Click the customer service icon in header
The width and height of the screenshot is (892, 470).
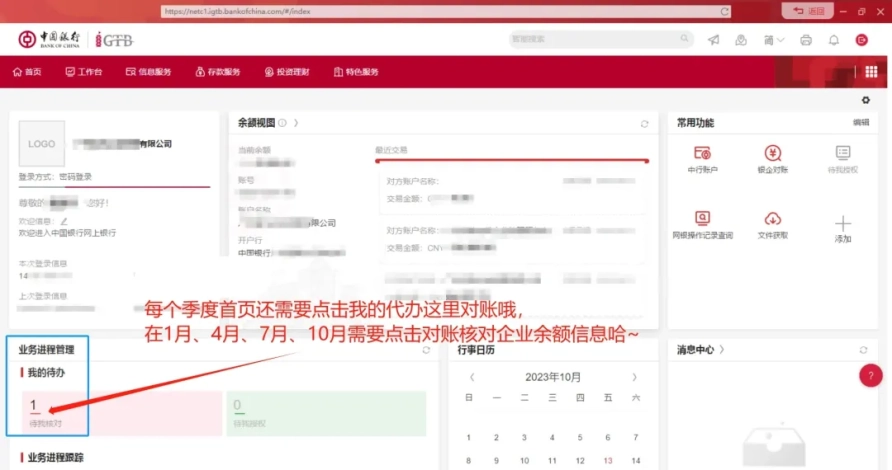(741, 40)
